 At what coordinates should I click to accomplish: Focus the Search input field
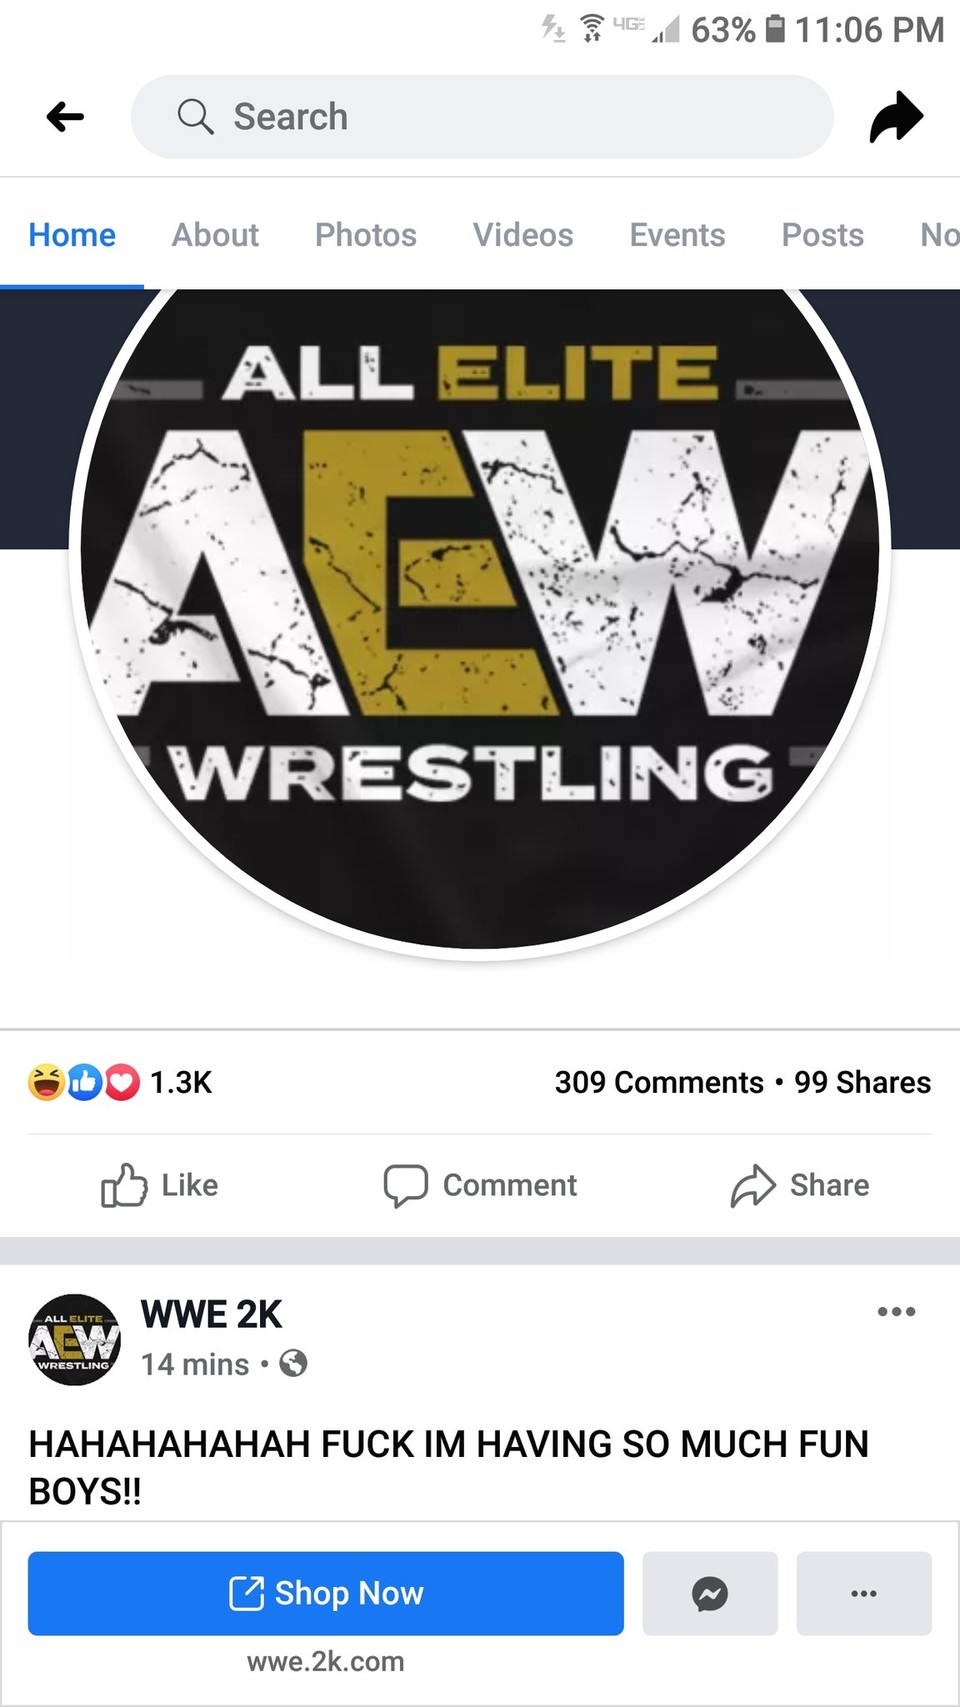click(x=482, y=117)
